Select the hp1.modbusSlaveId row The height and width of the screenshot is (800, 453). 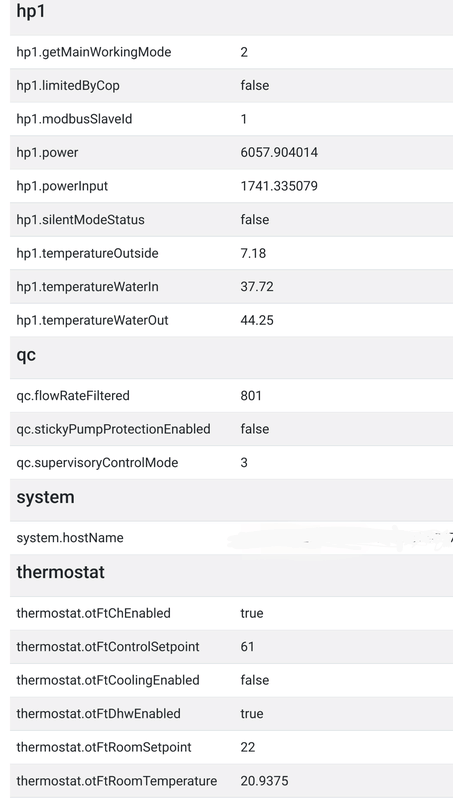[231, 119]
